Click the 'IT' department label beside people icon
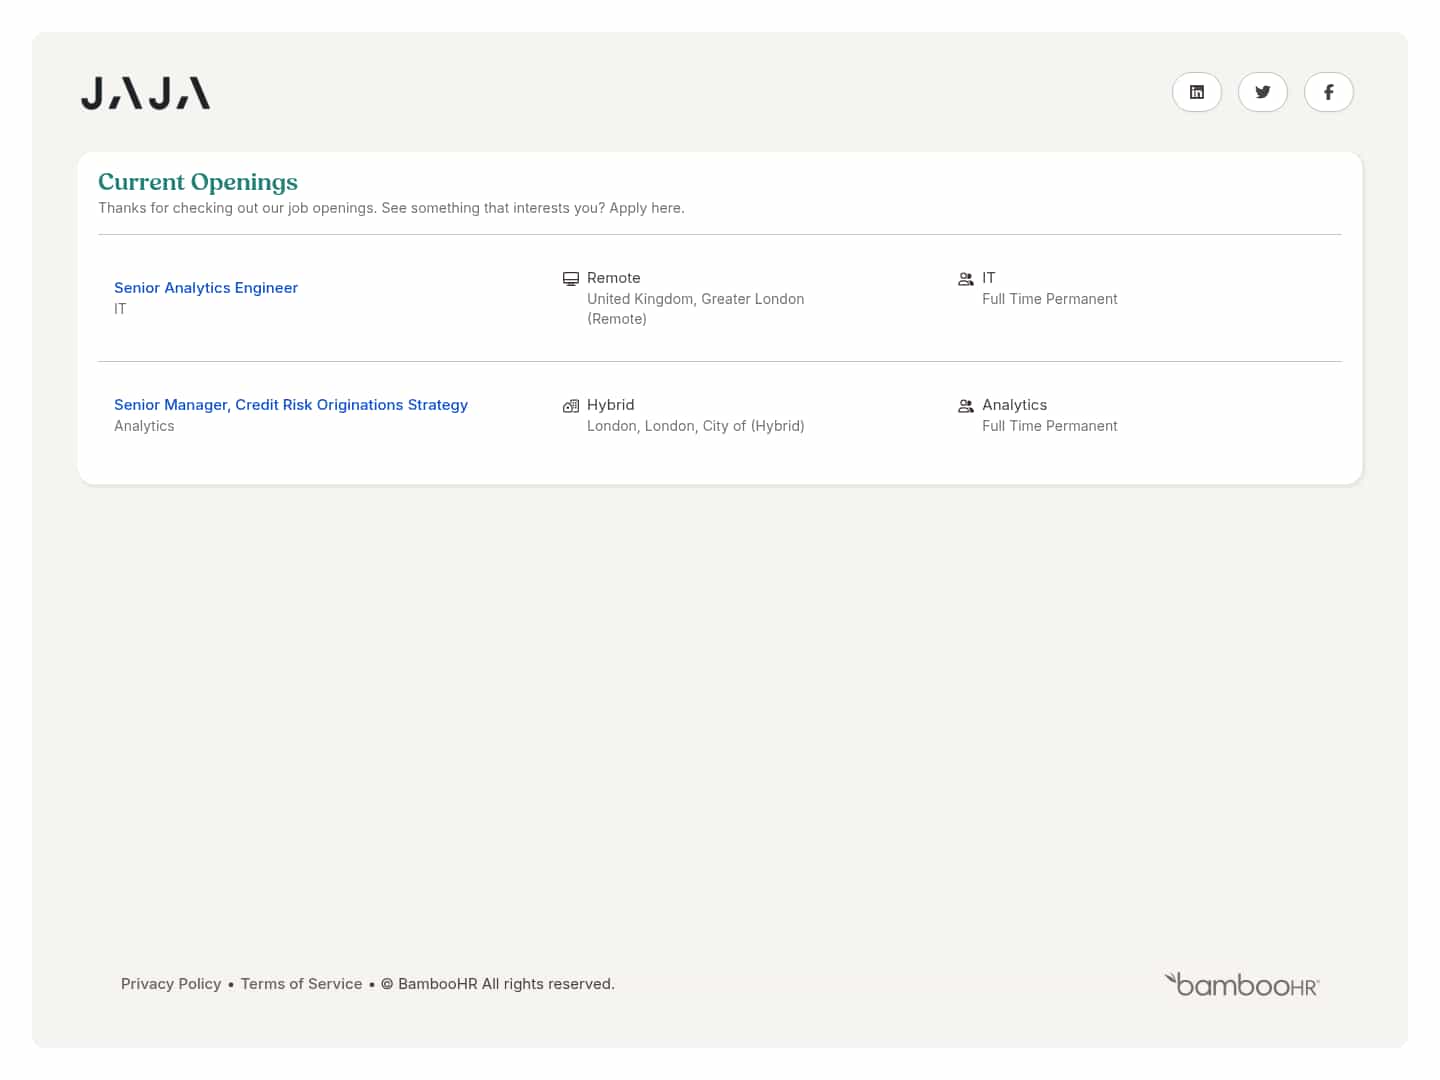Image resolution: width=1440 pixels, height=1080 pixels. click(989, 278)
